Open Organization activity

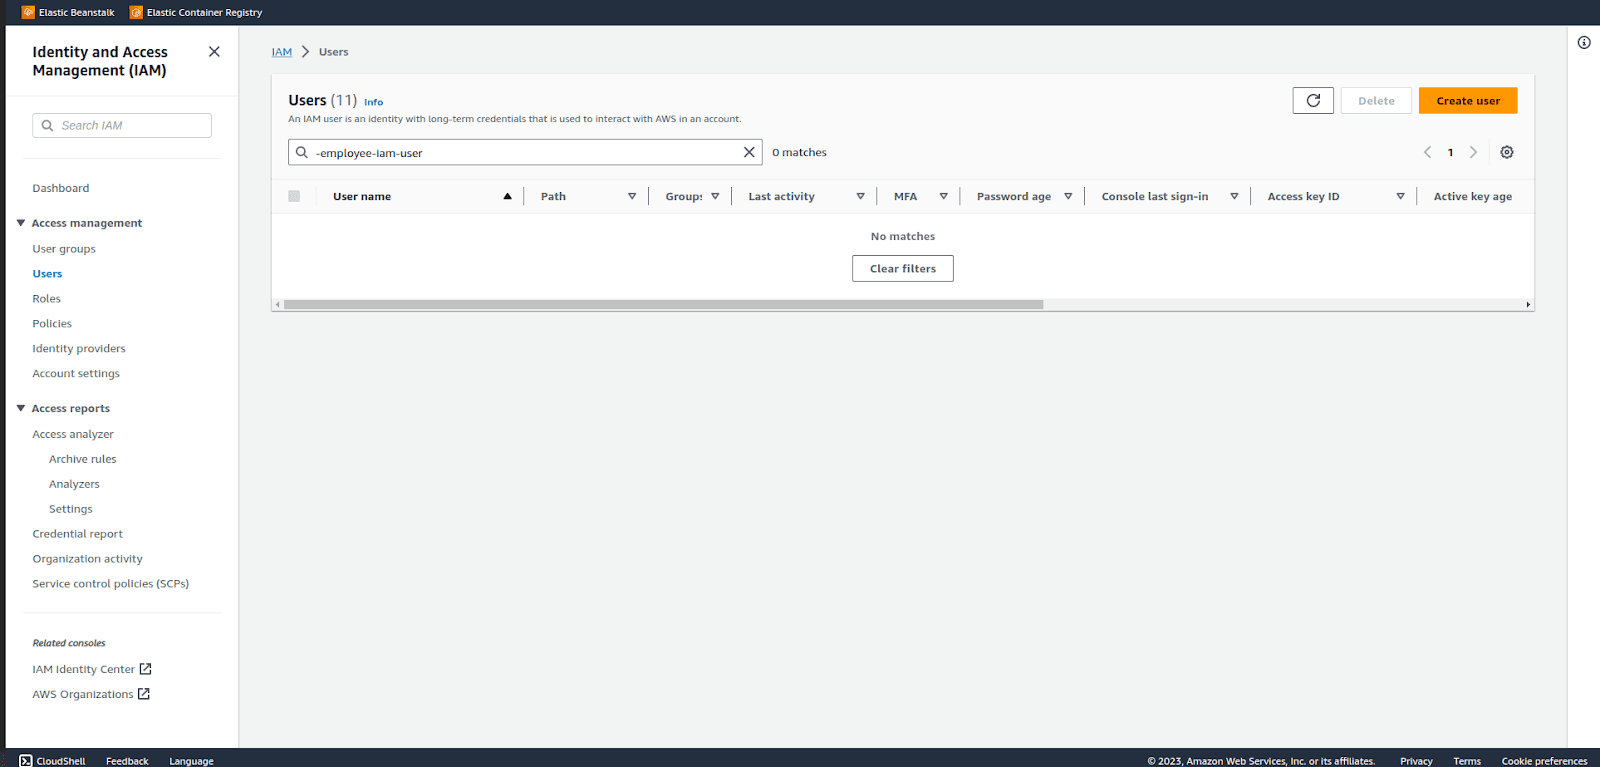click(x=88, y=559)
